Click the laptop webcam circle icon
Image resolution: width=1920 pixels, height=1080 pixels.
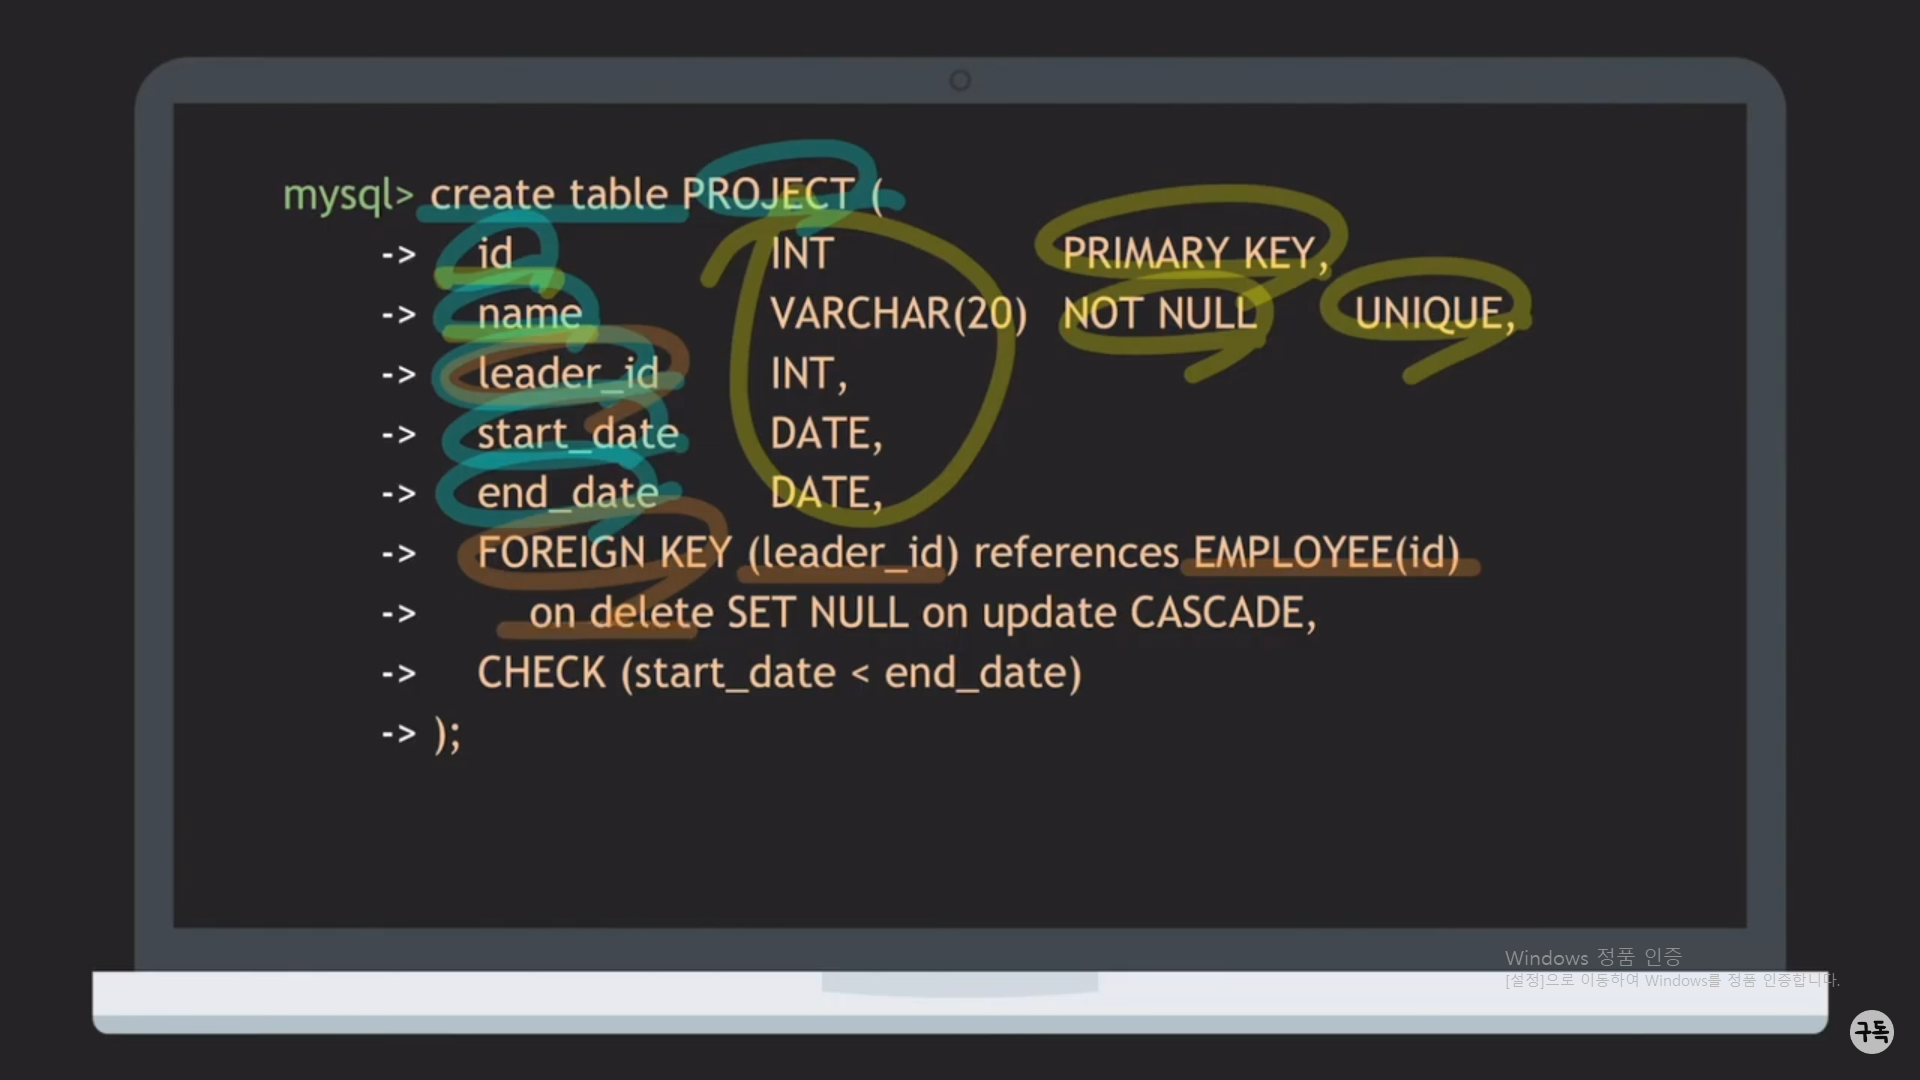pyautogui.click(x=960, y=80)
